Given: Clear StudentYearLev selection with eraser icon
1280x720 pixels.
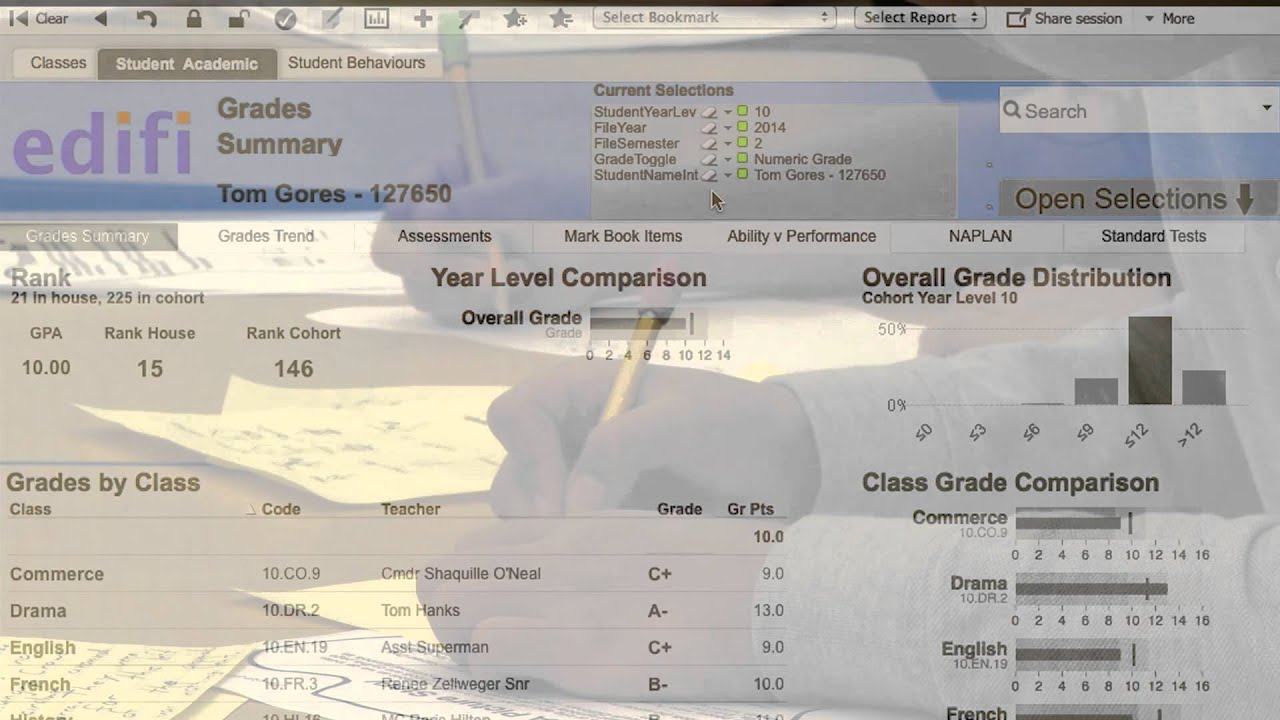Looking at the screenshot, I should pyautogui.click(x=709, y=112).
